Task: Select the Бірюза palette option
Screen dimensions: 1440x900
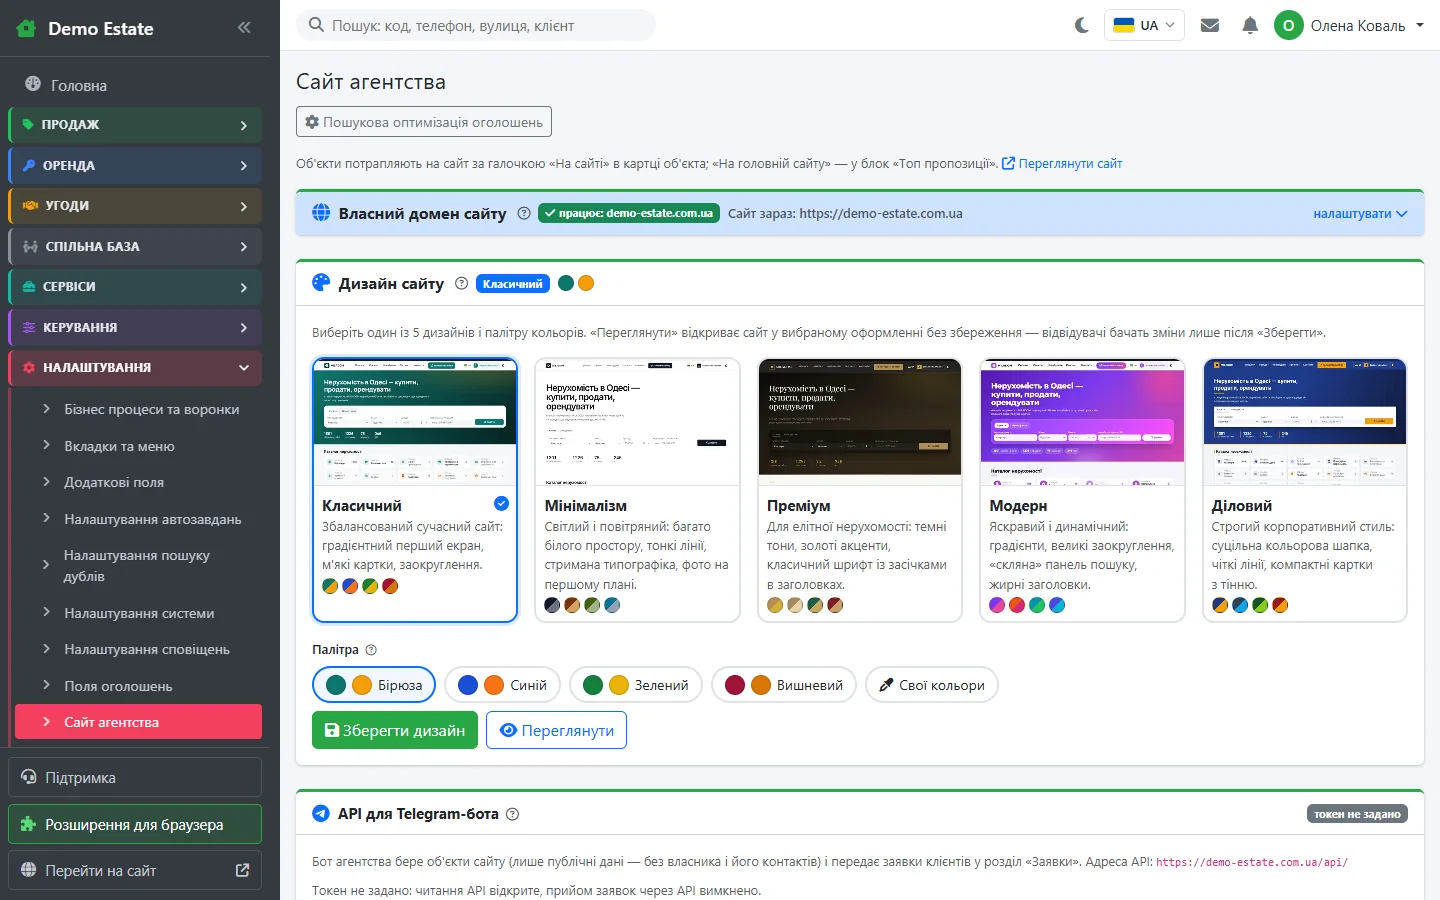Action: click(374, 685)
